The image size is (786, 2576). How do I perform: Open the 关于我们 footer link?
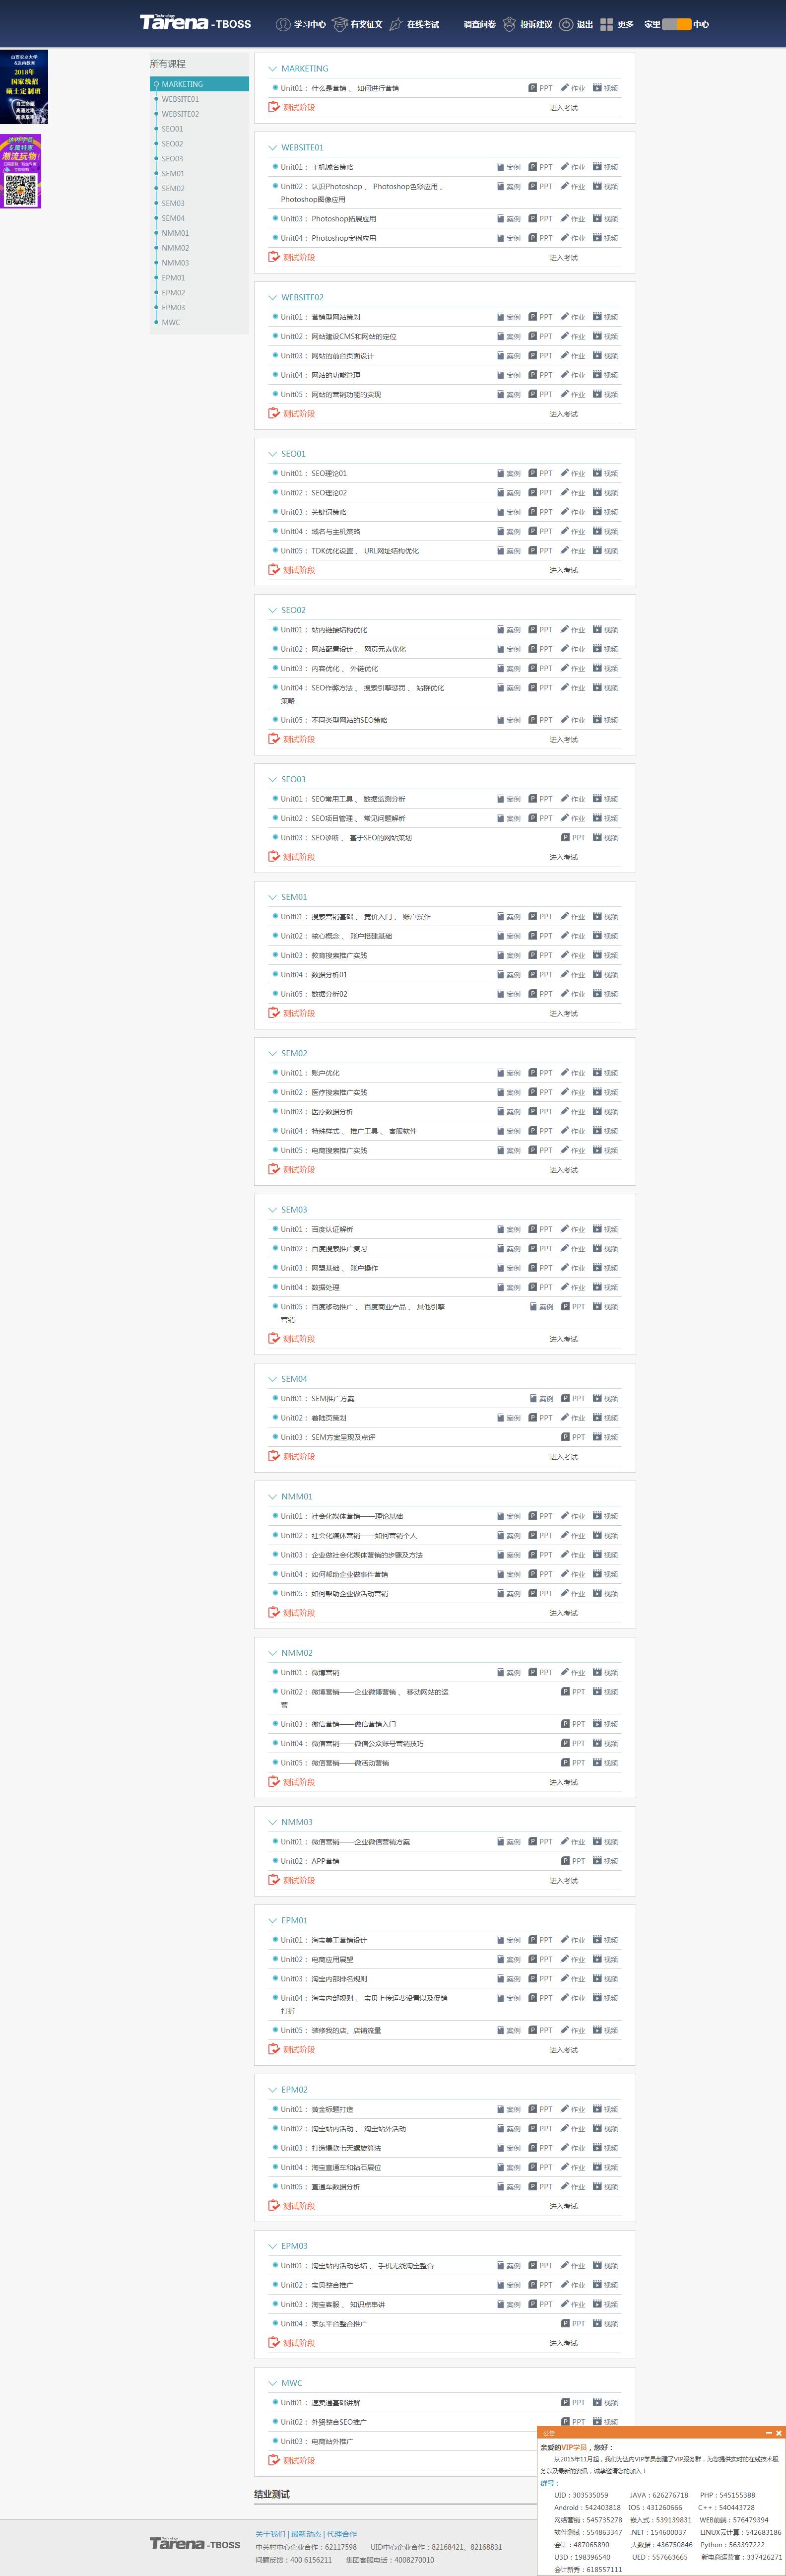coord(270,2534)
